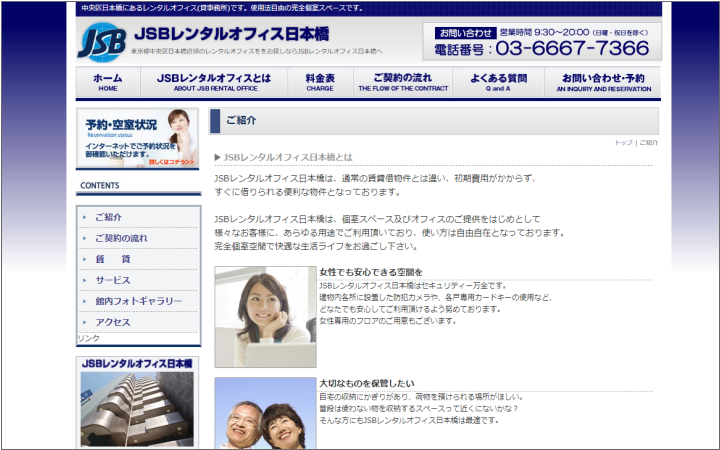Click the smiling woman photo
Viewport: 720px width, 450px height.
tap(265, 317)
